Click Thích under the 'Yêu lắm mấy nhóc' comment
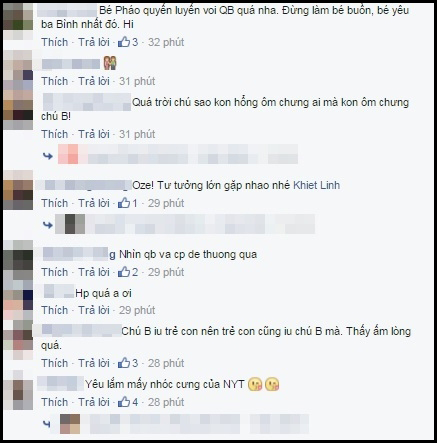 click(55, 402)
